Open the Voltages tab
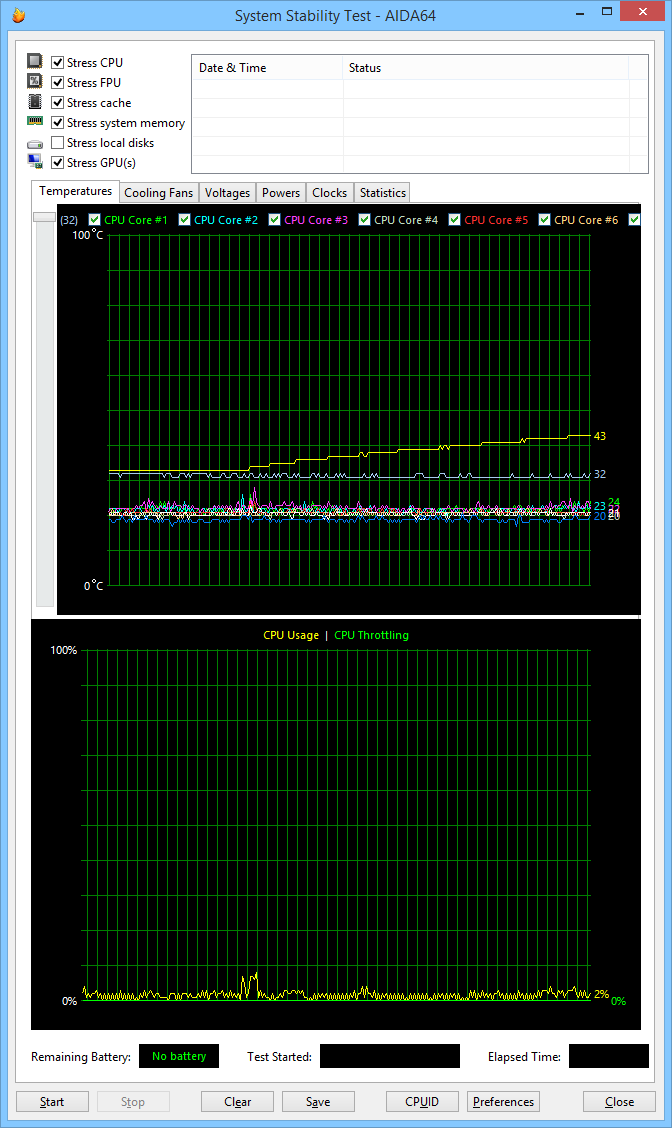672x1128 pixels. tap(227, 193)
